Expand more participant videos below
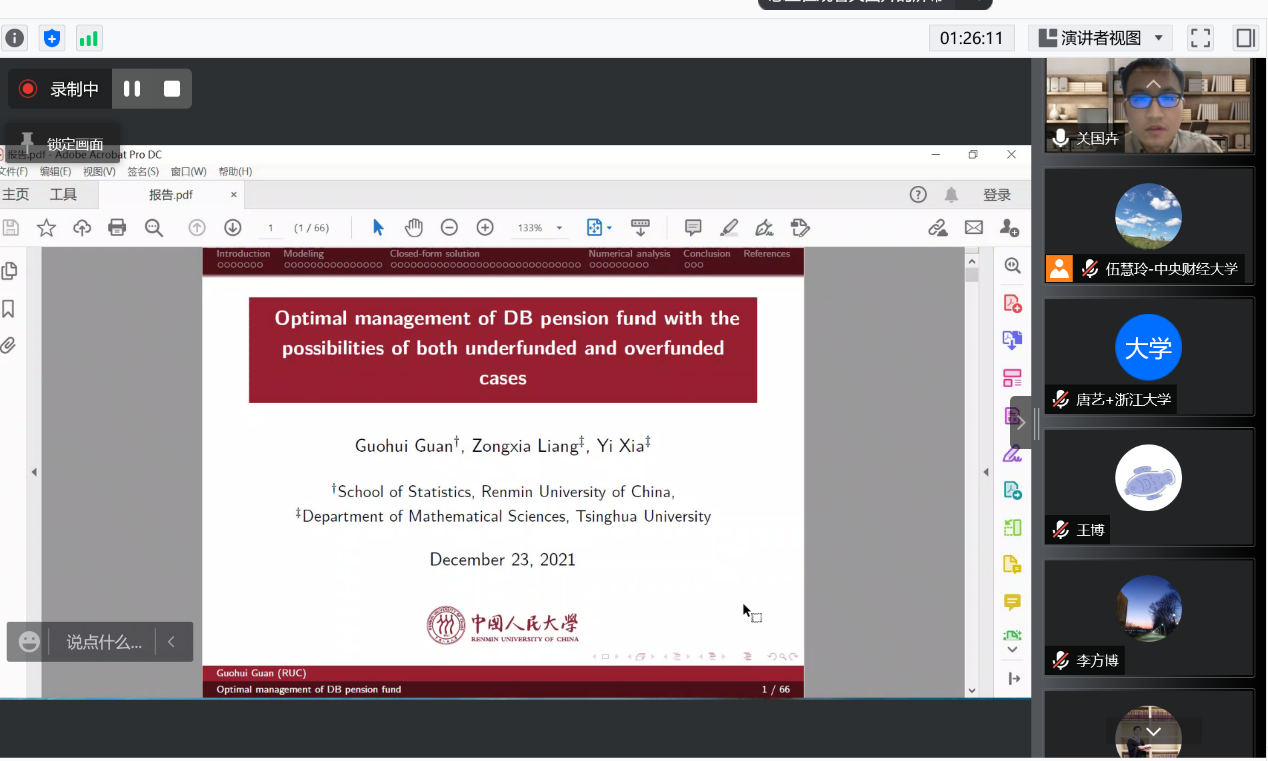 coord(1153,732)
